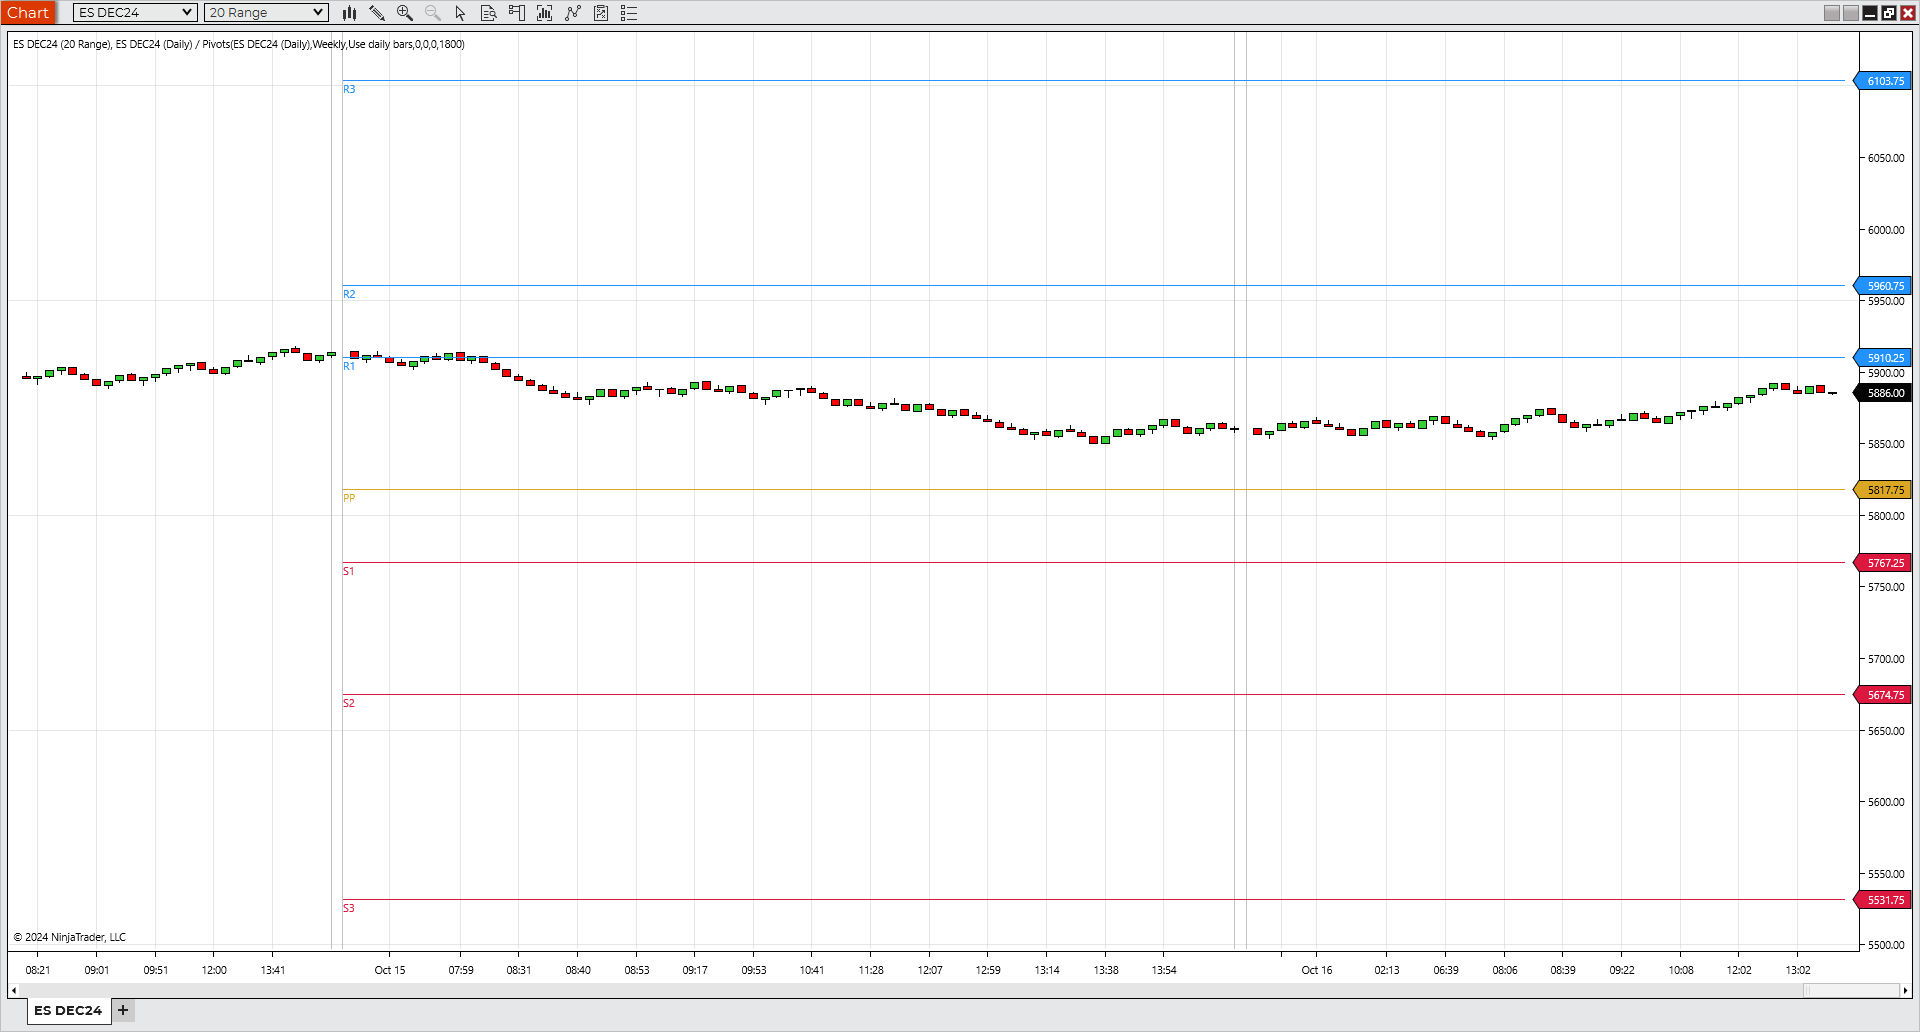Click the second gray window link button
This screenshot has height=1032, width=1920.
pyautogui.click(x=1851, y=13)
